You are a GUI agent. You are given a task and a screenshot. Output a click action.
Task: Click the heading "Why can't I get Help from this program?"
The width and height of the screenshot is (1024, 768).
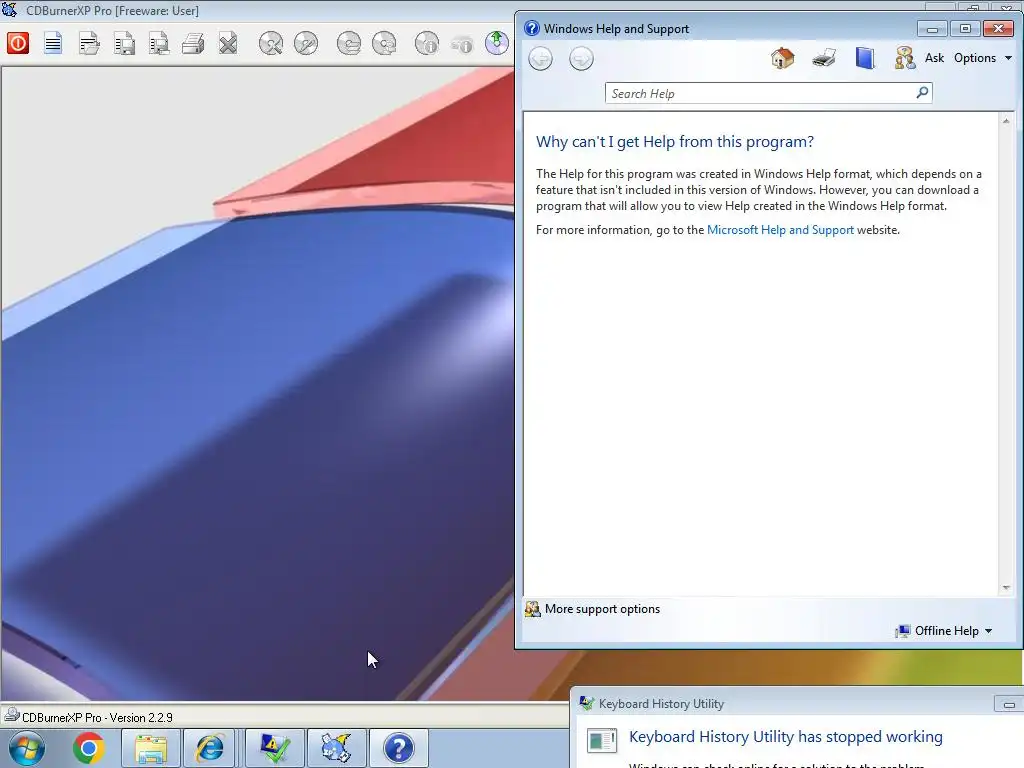(675, 142)
